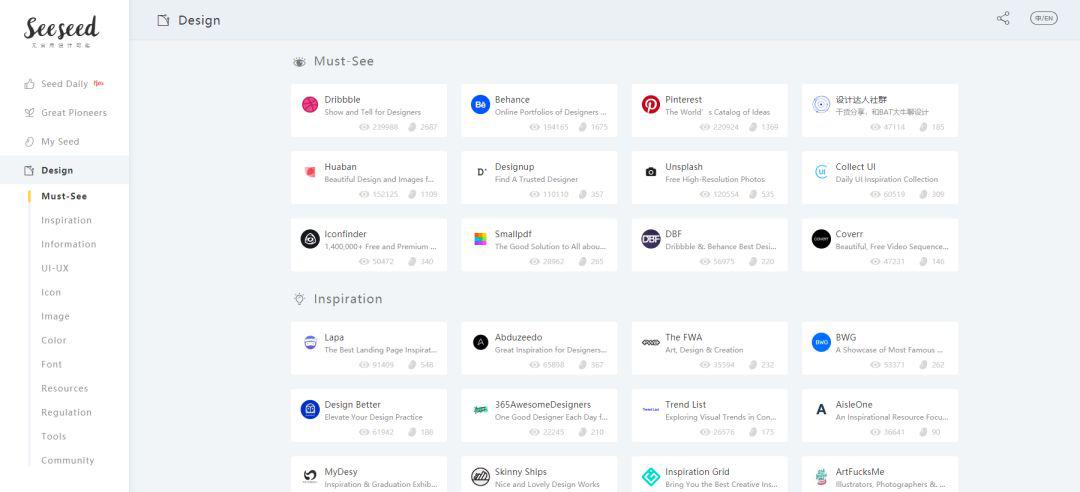The image size is (1080, 492).
Task: Go to Inspiration subcategory in sidebar
Action: [66, 221]
